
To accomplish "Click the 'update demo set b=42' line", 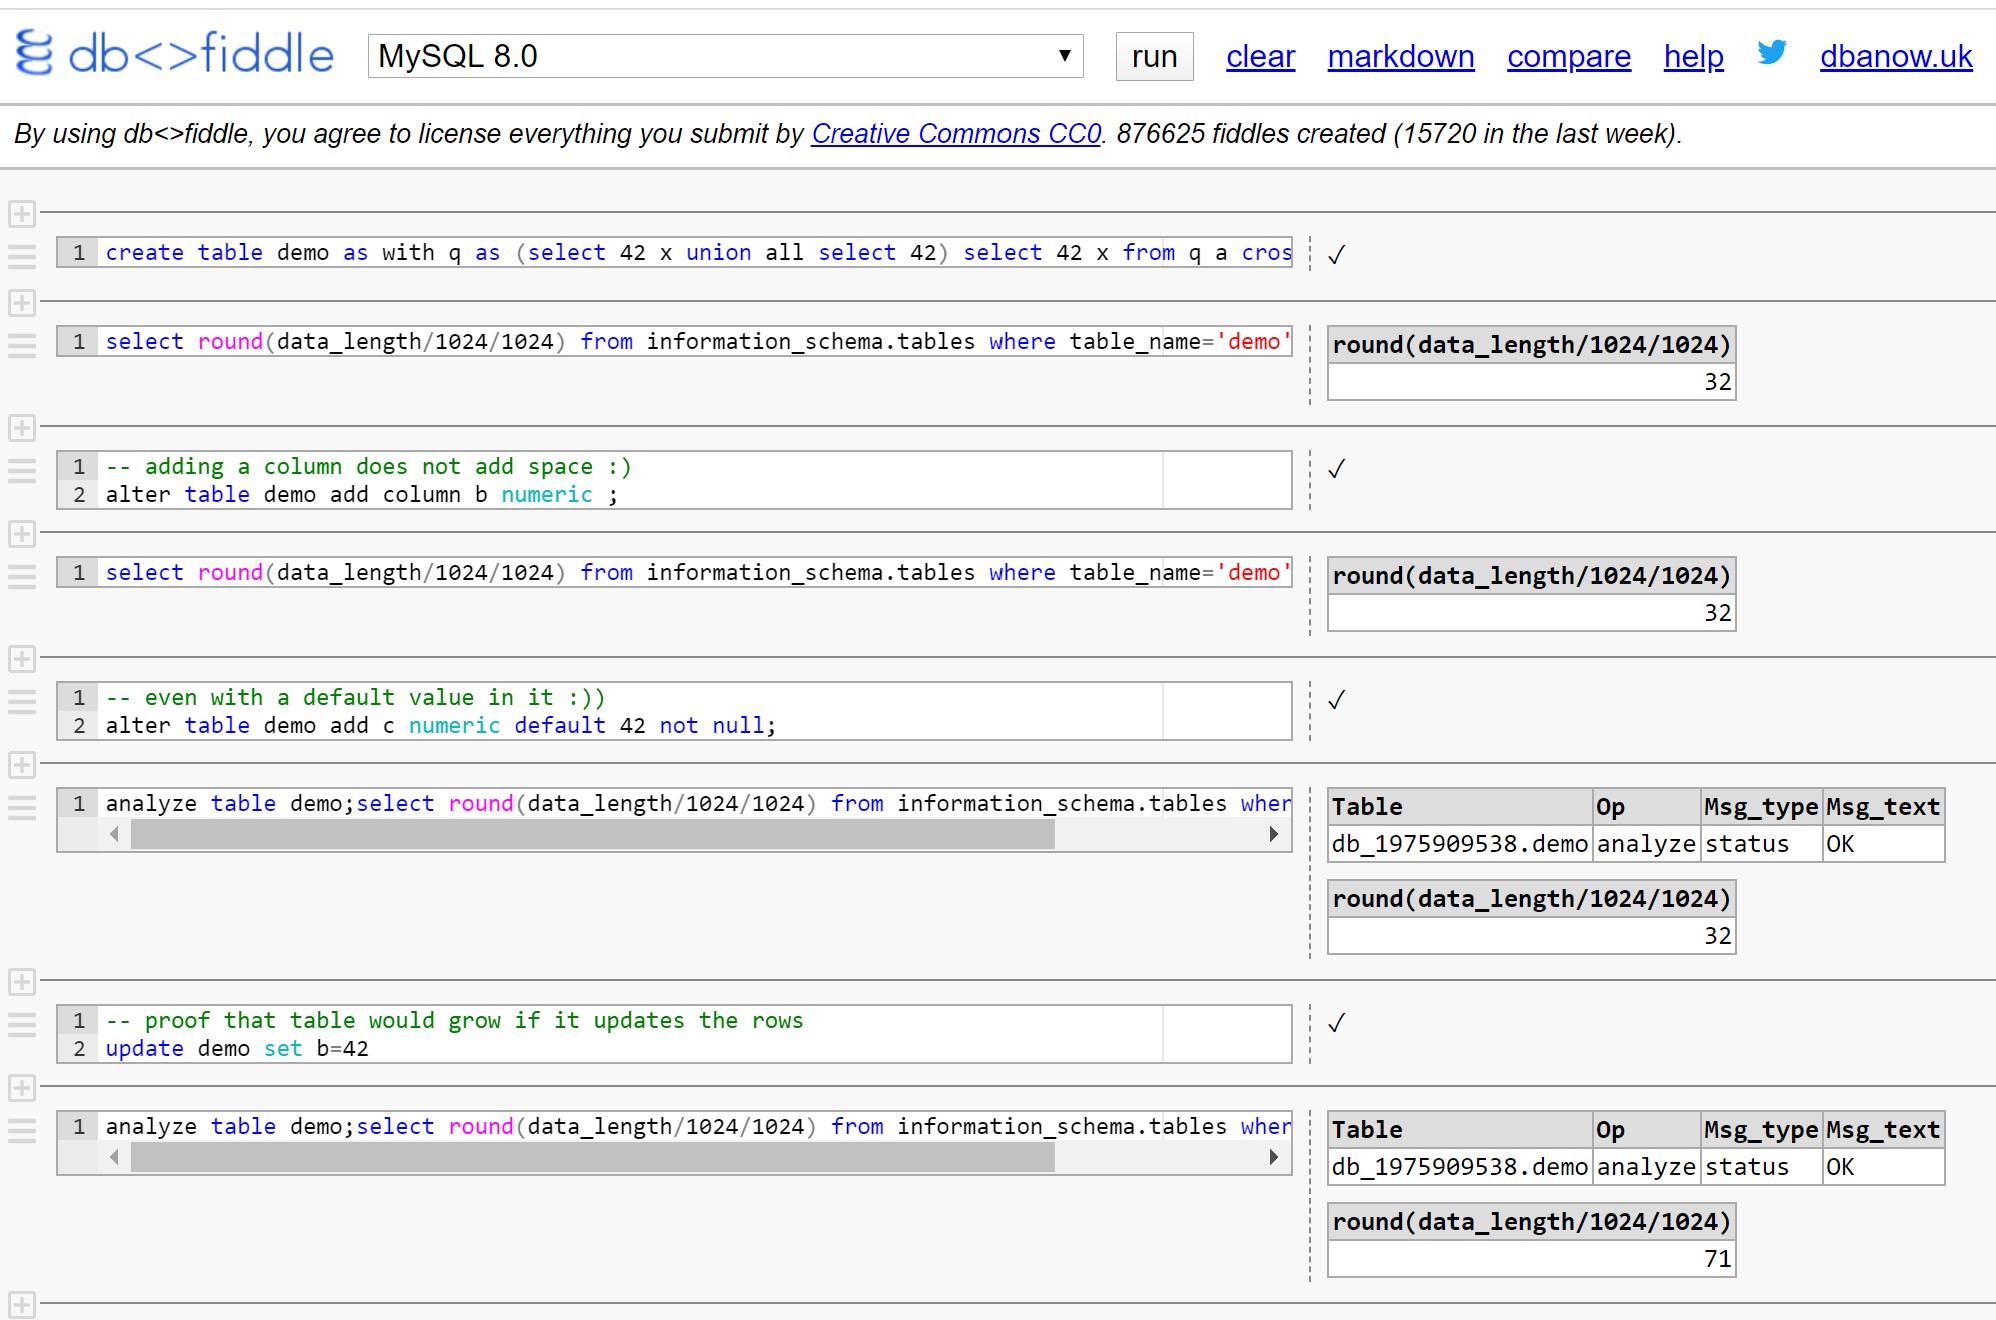I will coord(237,1049).
